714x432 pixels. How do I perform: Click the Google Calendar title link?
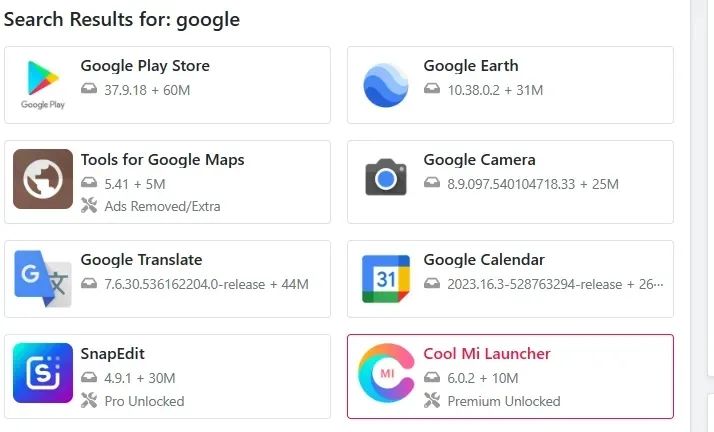click(484, 260)
